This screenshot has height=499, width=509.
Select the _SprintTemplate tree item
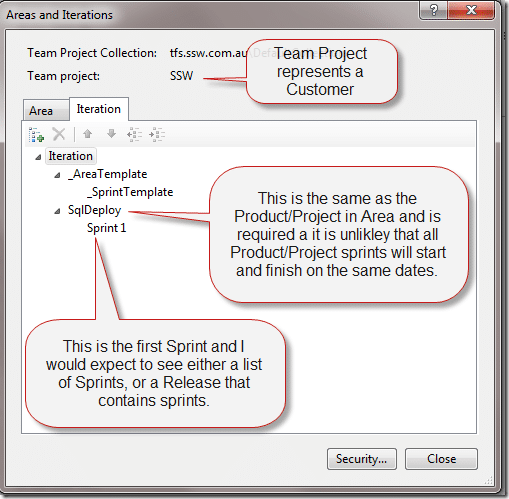click(x=130, y=192)
